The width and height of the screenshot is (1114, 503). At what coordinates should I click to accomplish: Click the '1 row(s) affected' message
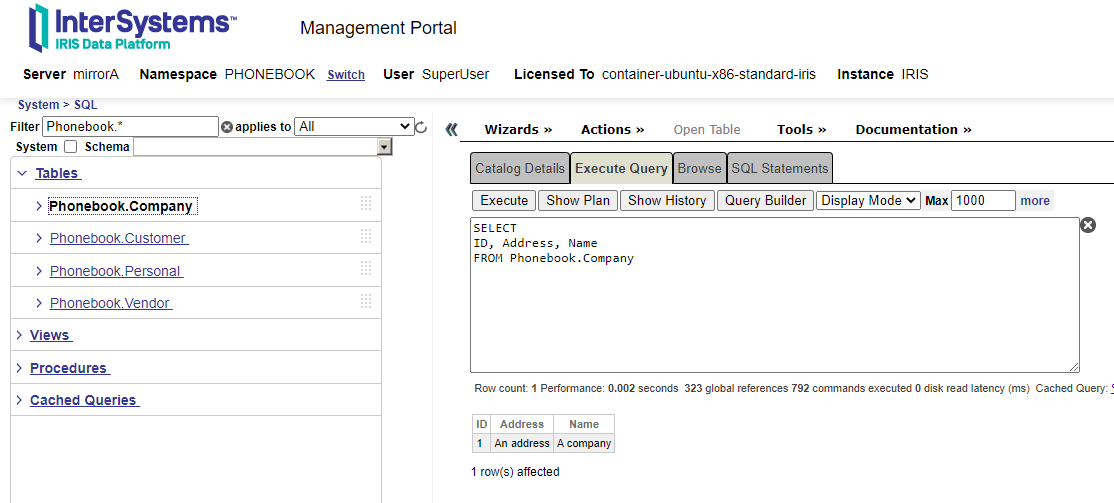(515, 472)
